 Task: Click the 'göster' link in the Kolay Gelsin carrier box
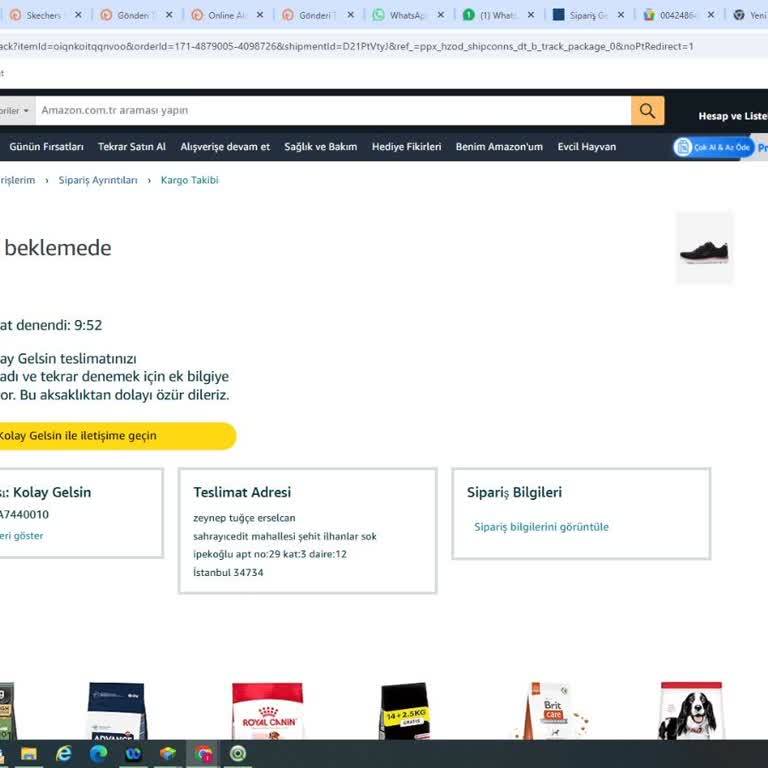click(22, 536)
